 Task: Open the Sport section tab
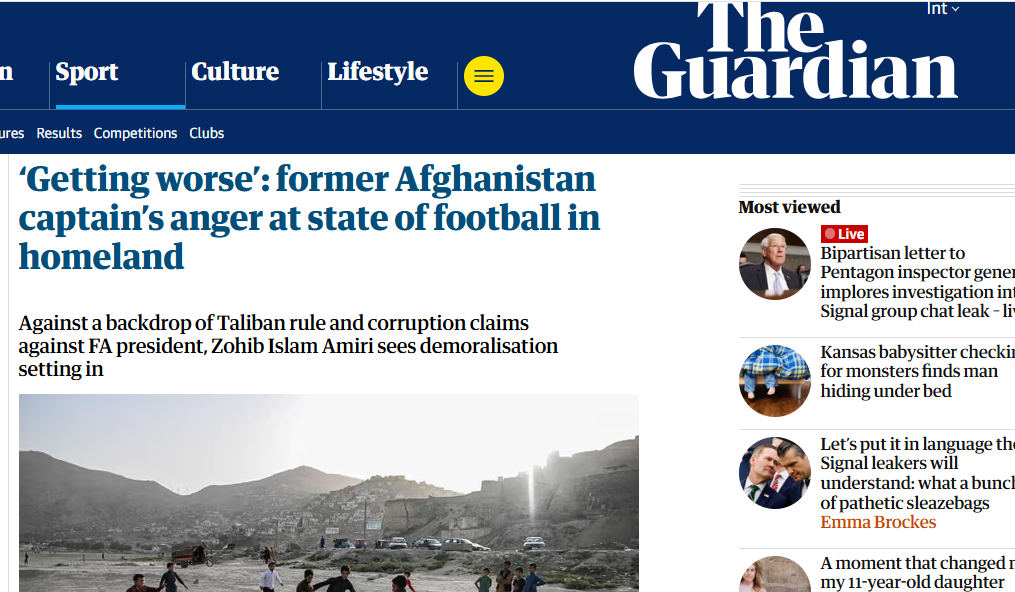click(x=87, y=72)
